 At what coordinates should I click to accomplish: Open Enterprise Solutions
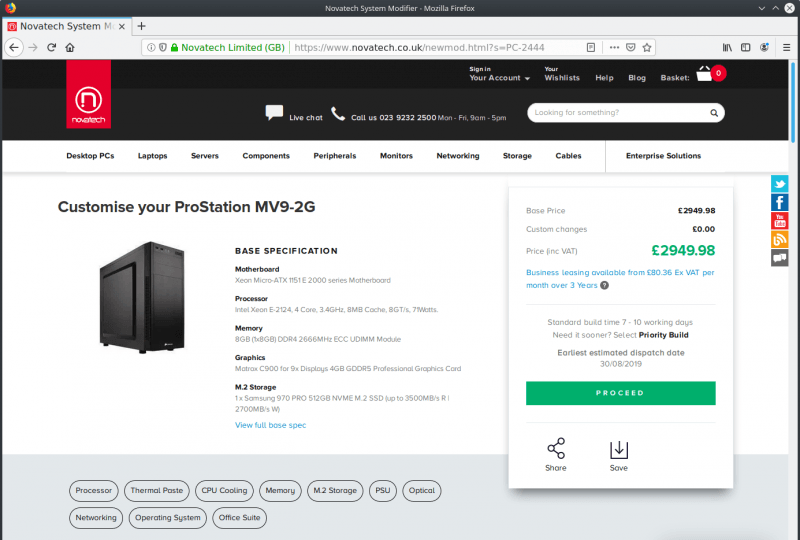click(663, 156)
